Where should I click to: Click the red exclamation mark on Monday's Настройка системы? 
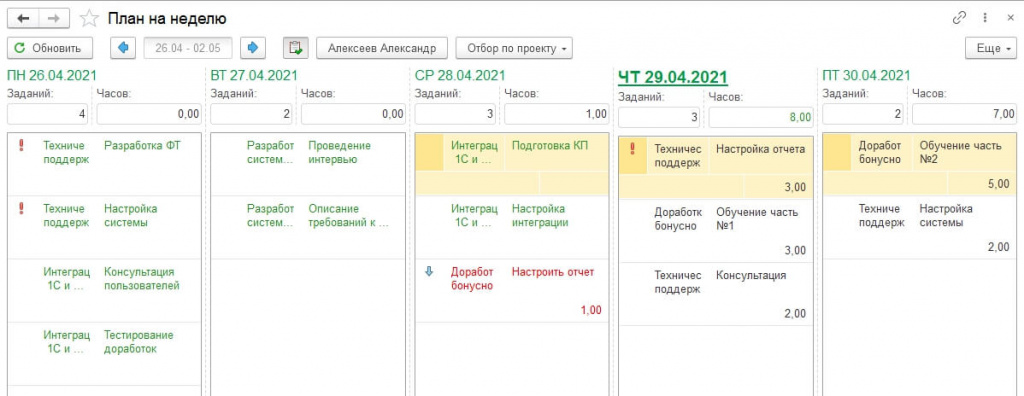[21, 209]
